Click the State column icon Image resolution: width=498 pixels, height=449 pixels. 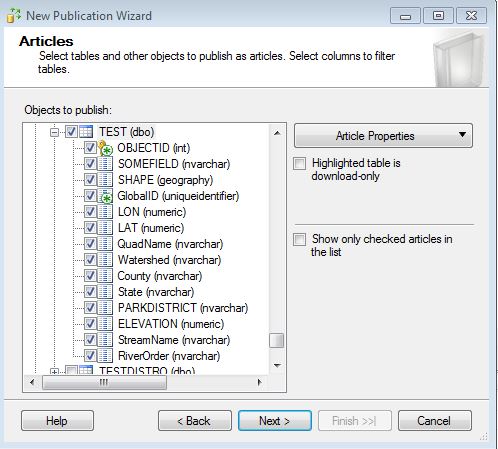105,292
